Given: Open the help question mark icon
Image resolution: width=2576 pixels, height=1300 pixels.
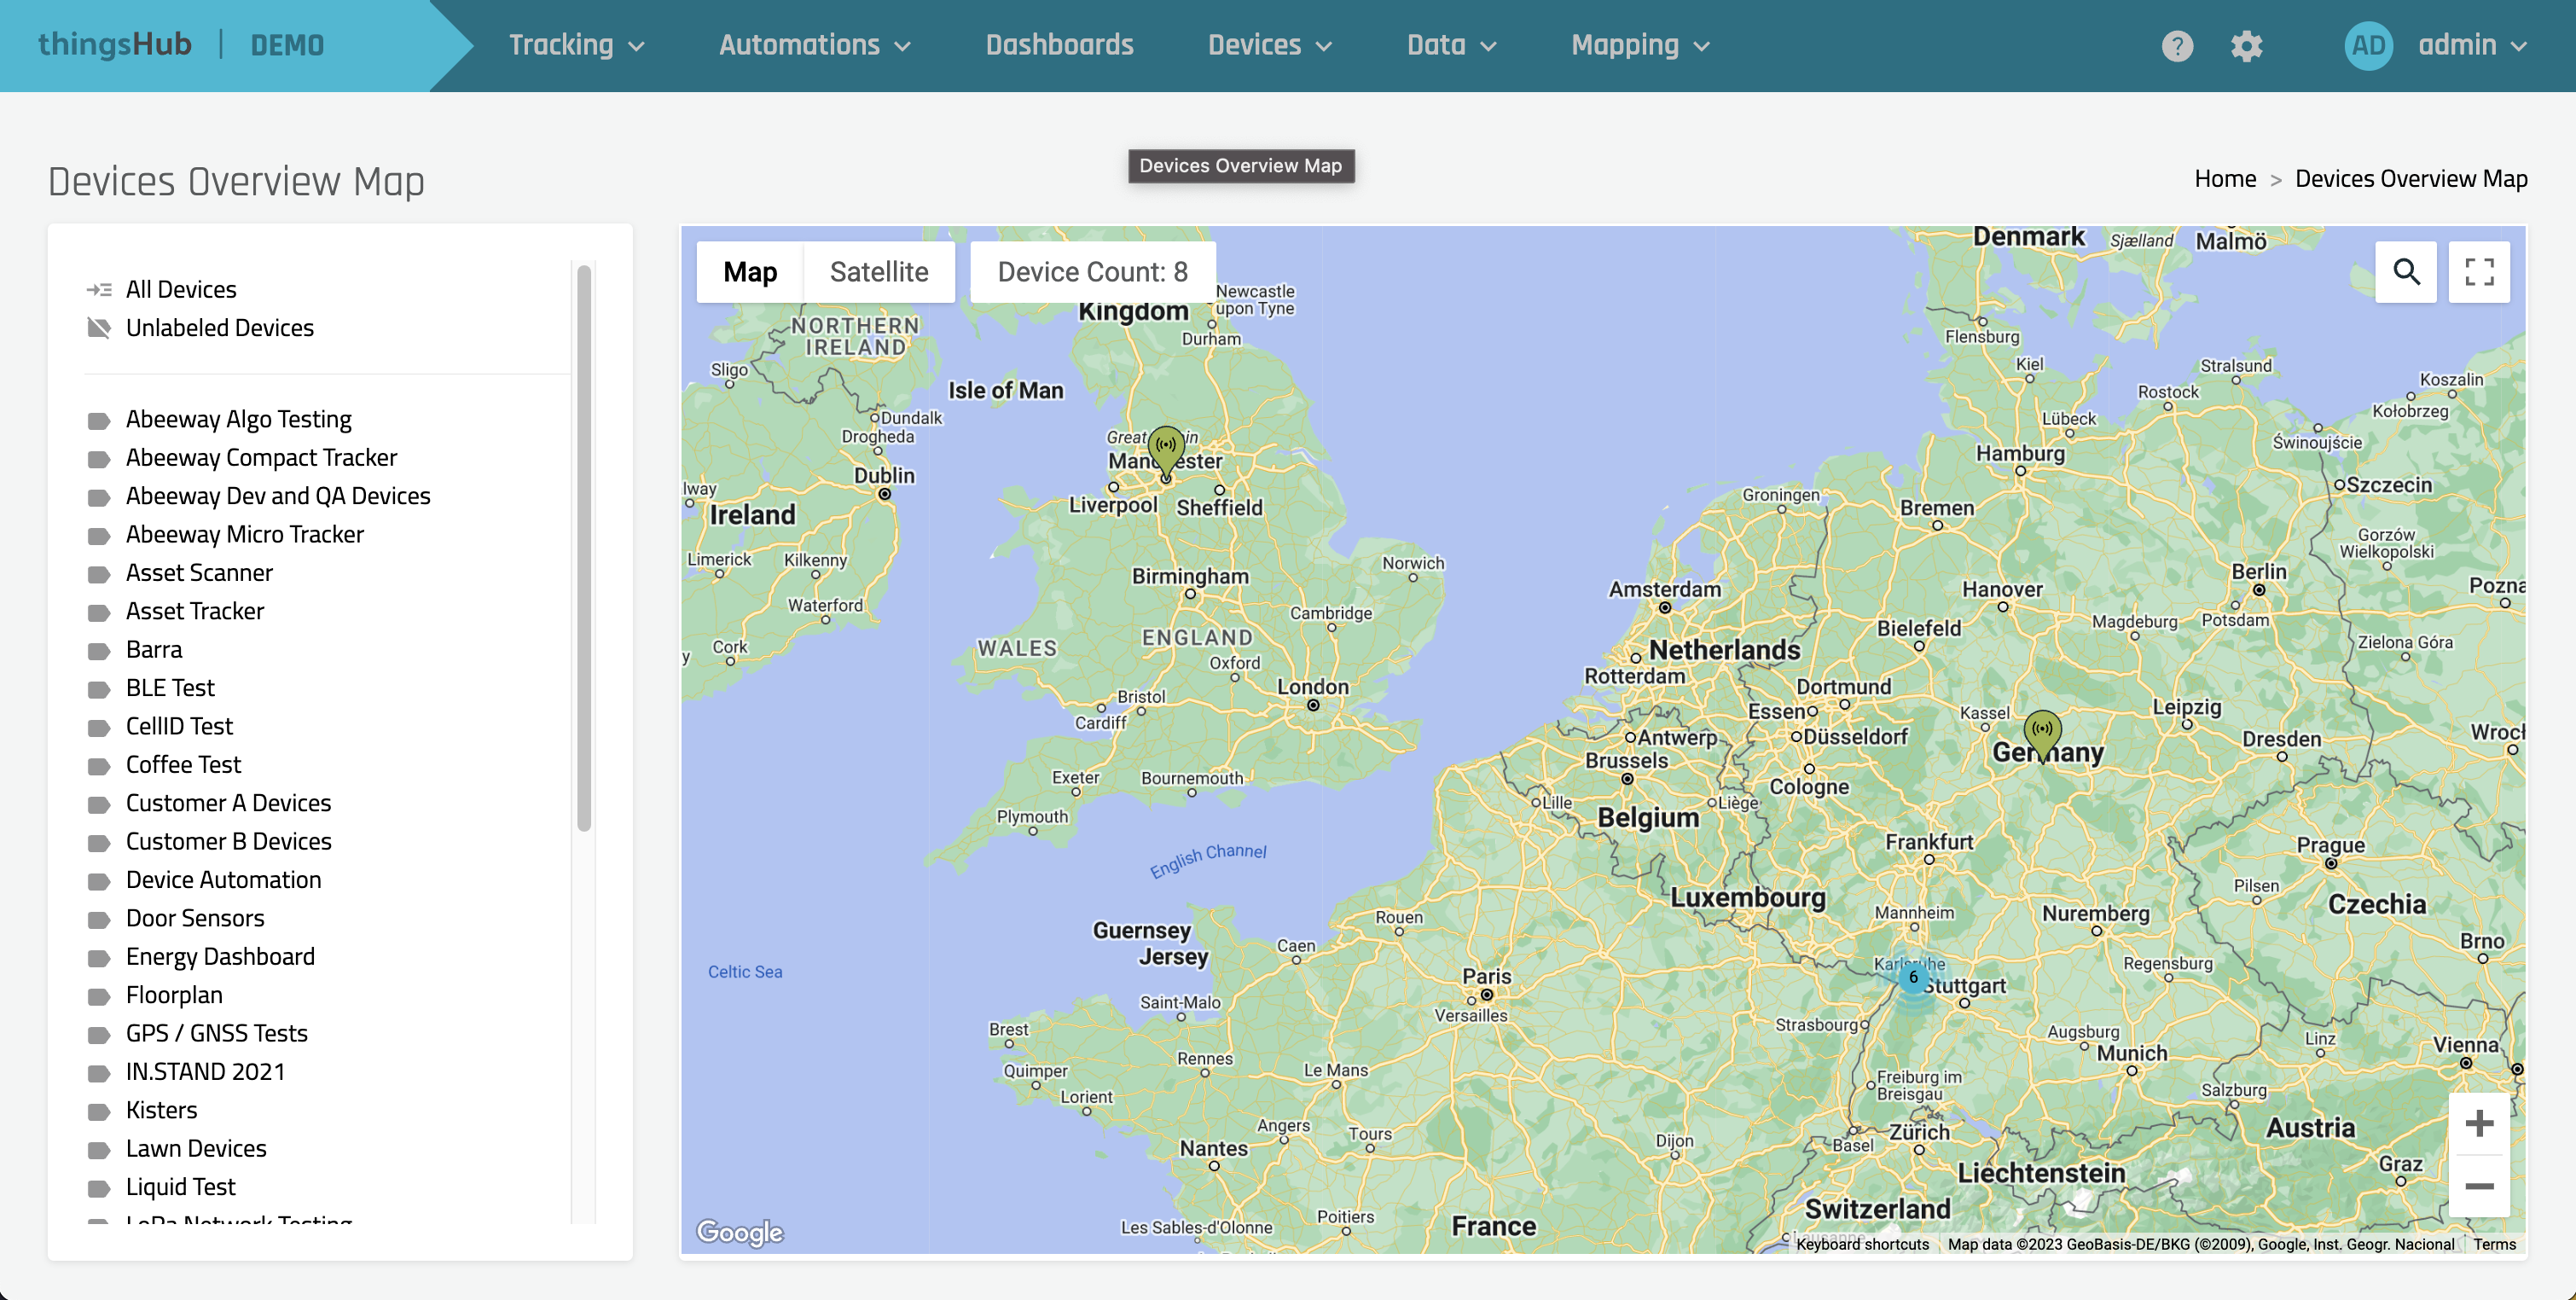Looking at the screenshot, I should coord(2177,46).
